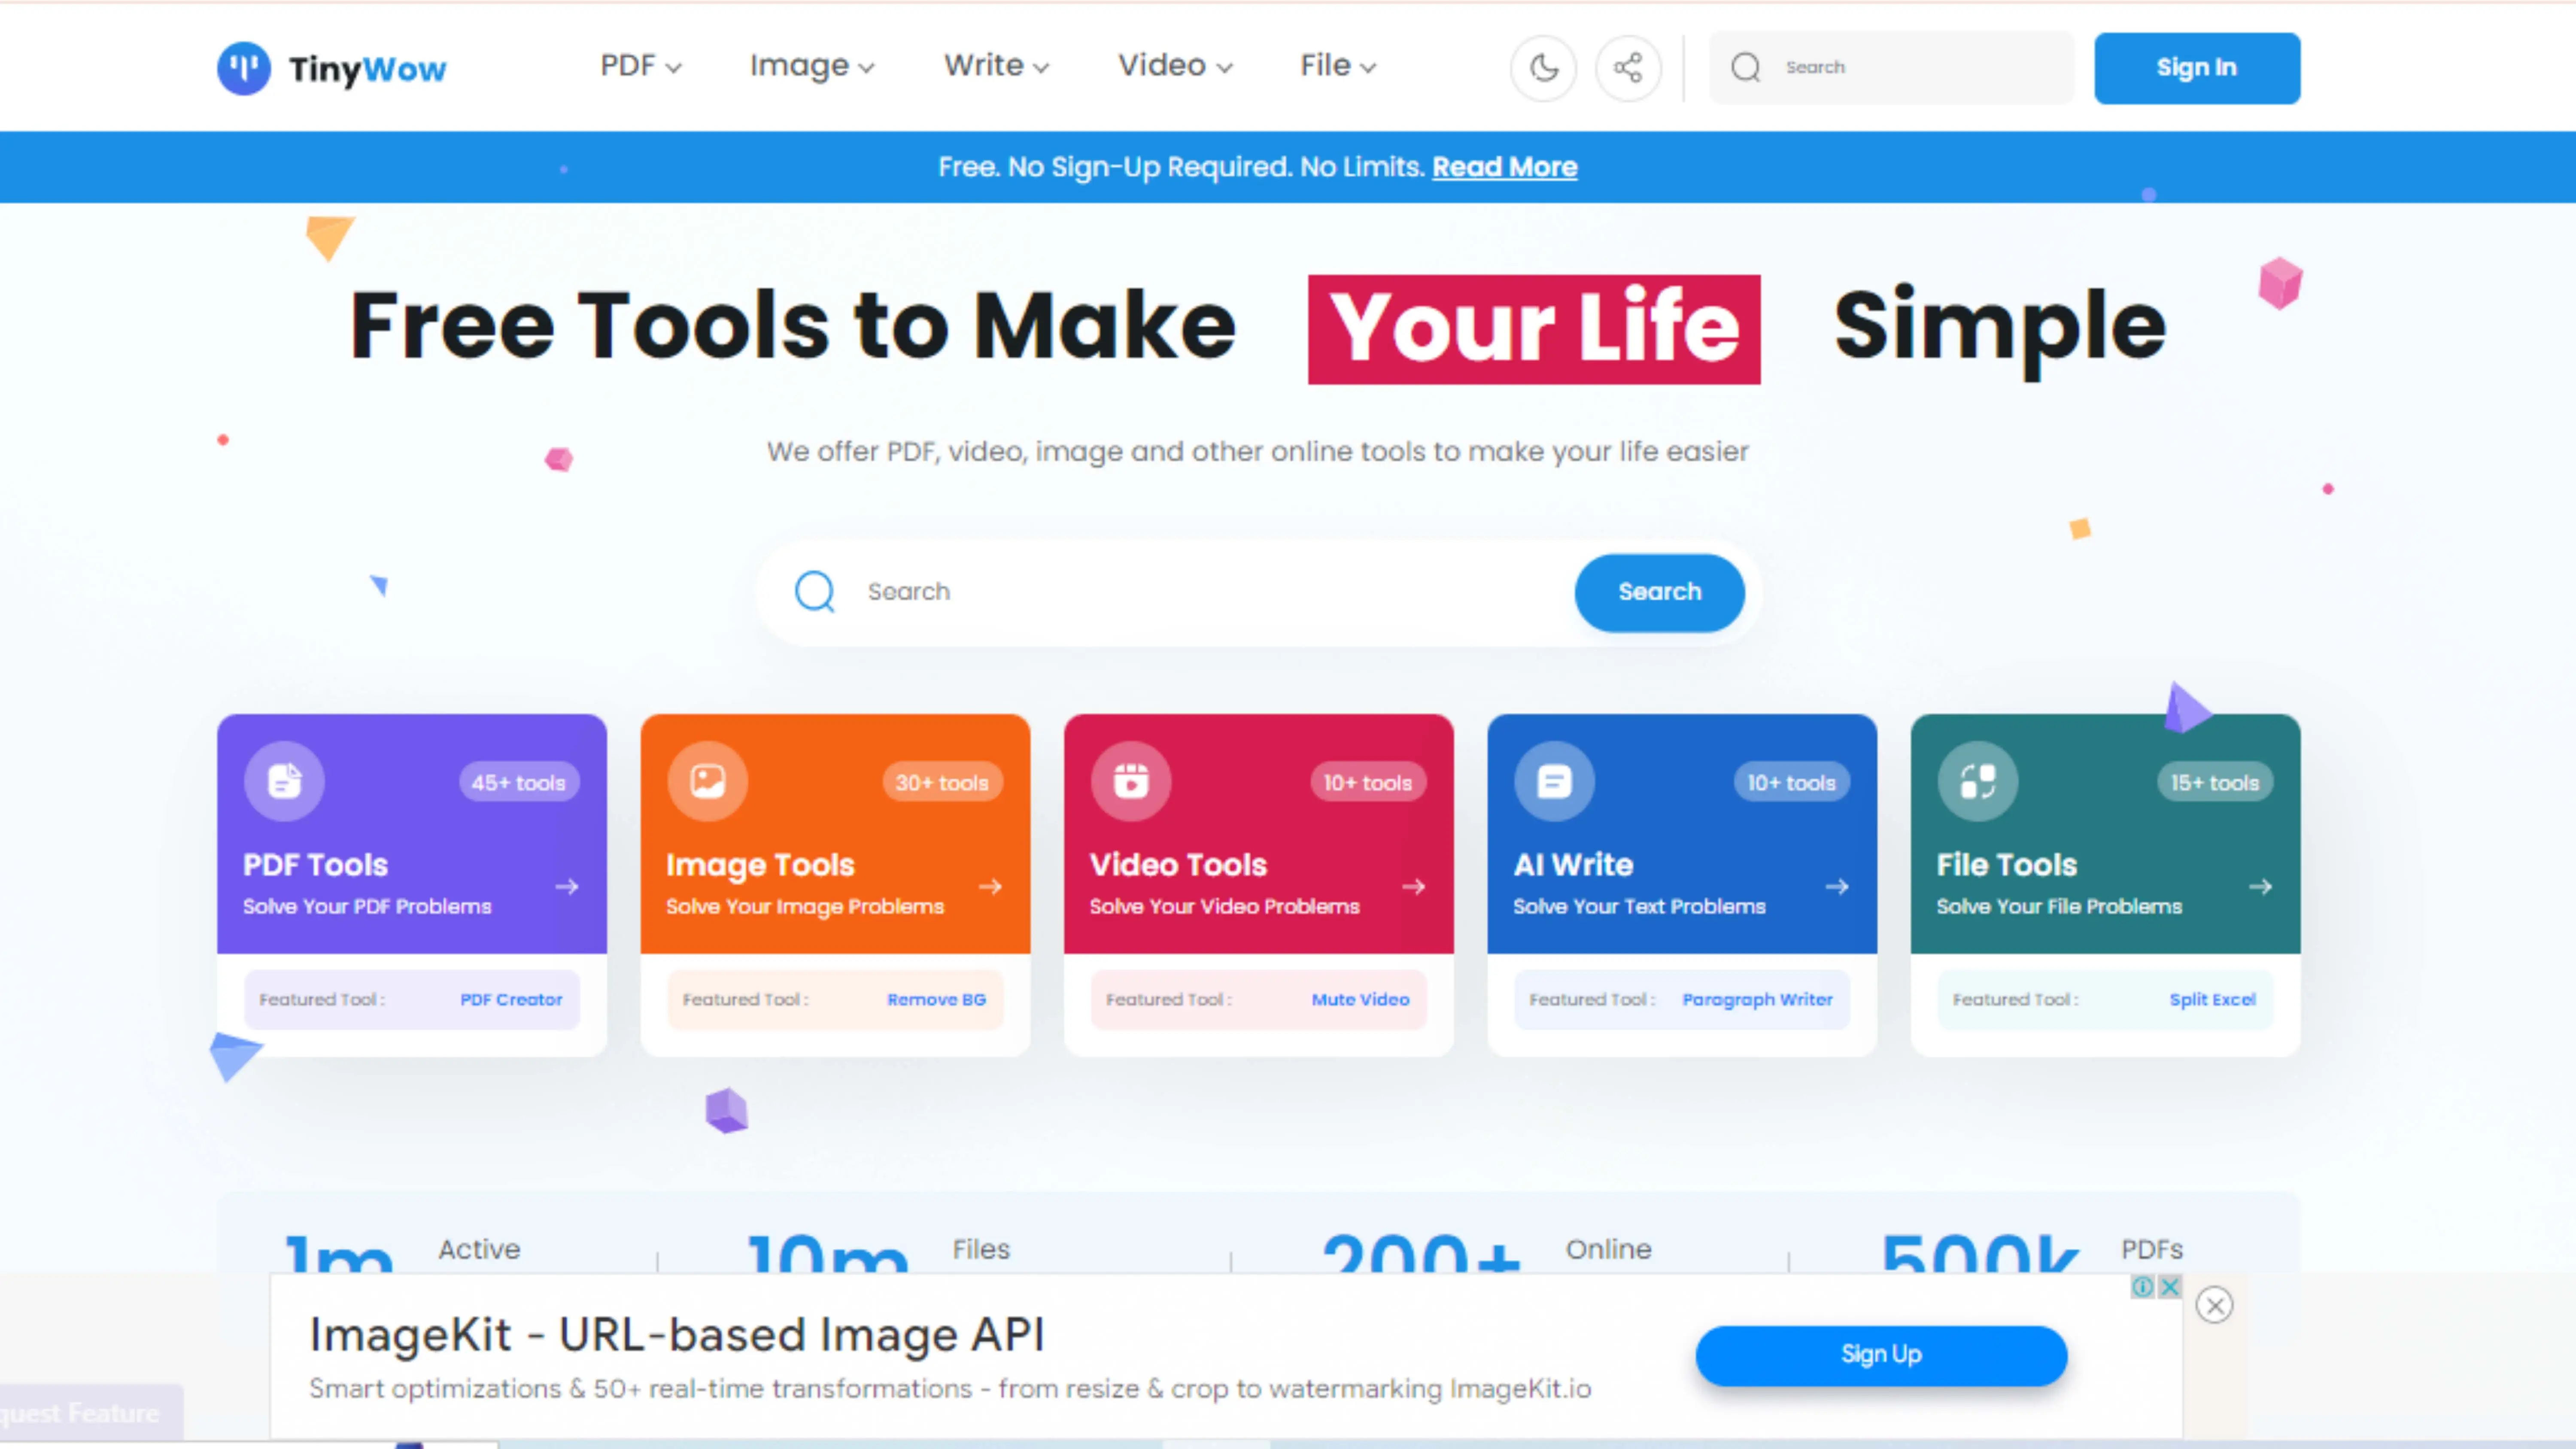Click the TinyWow brand name text

367,69
